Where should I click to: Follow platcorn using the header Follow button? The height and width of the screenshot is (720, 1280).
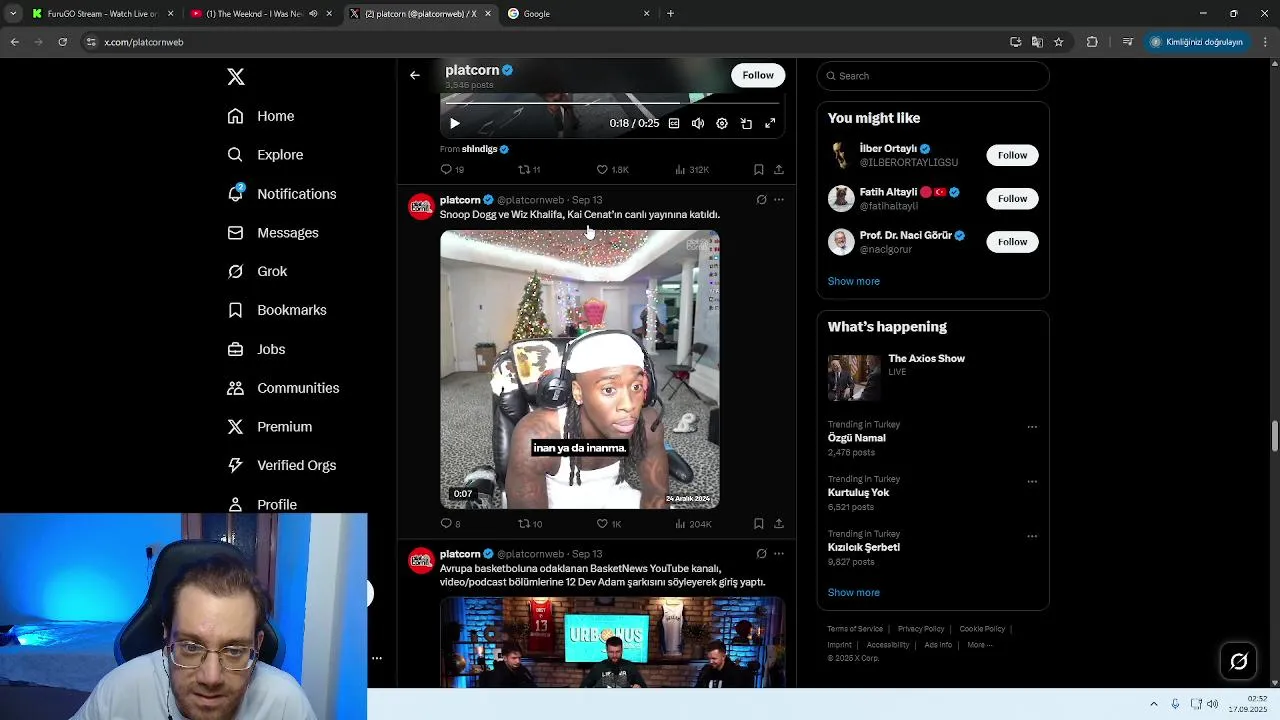pos(758,75)
